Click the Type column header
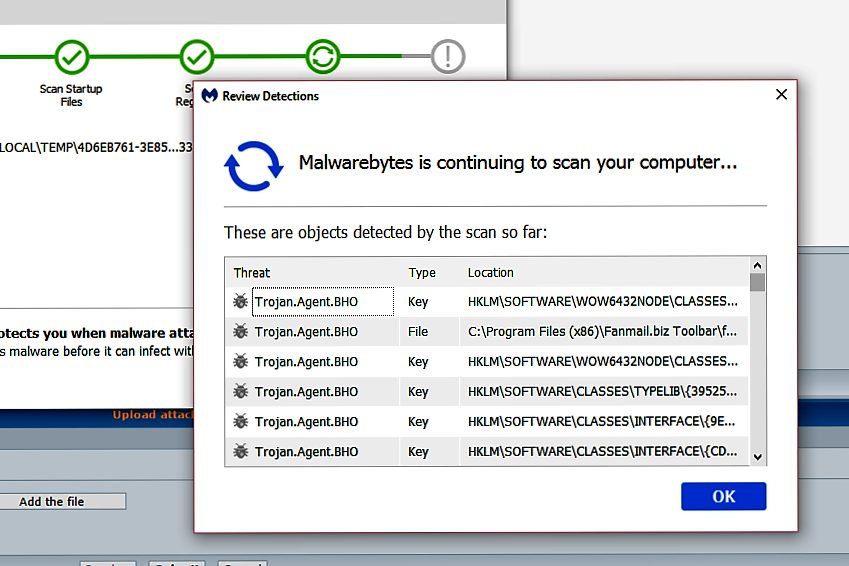 [x=422, y=272]
